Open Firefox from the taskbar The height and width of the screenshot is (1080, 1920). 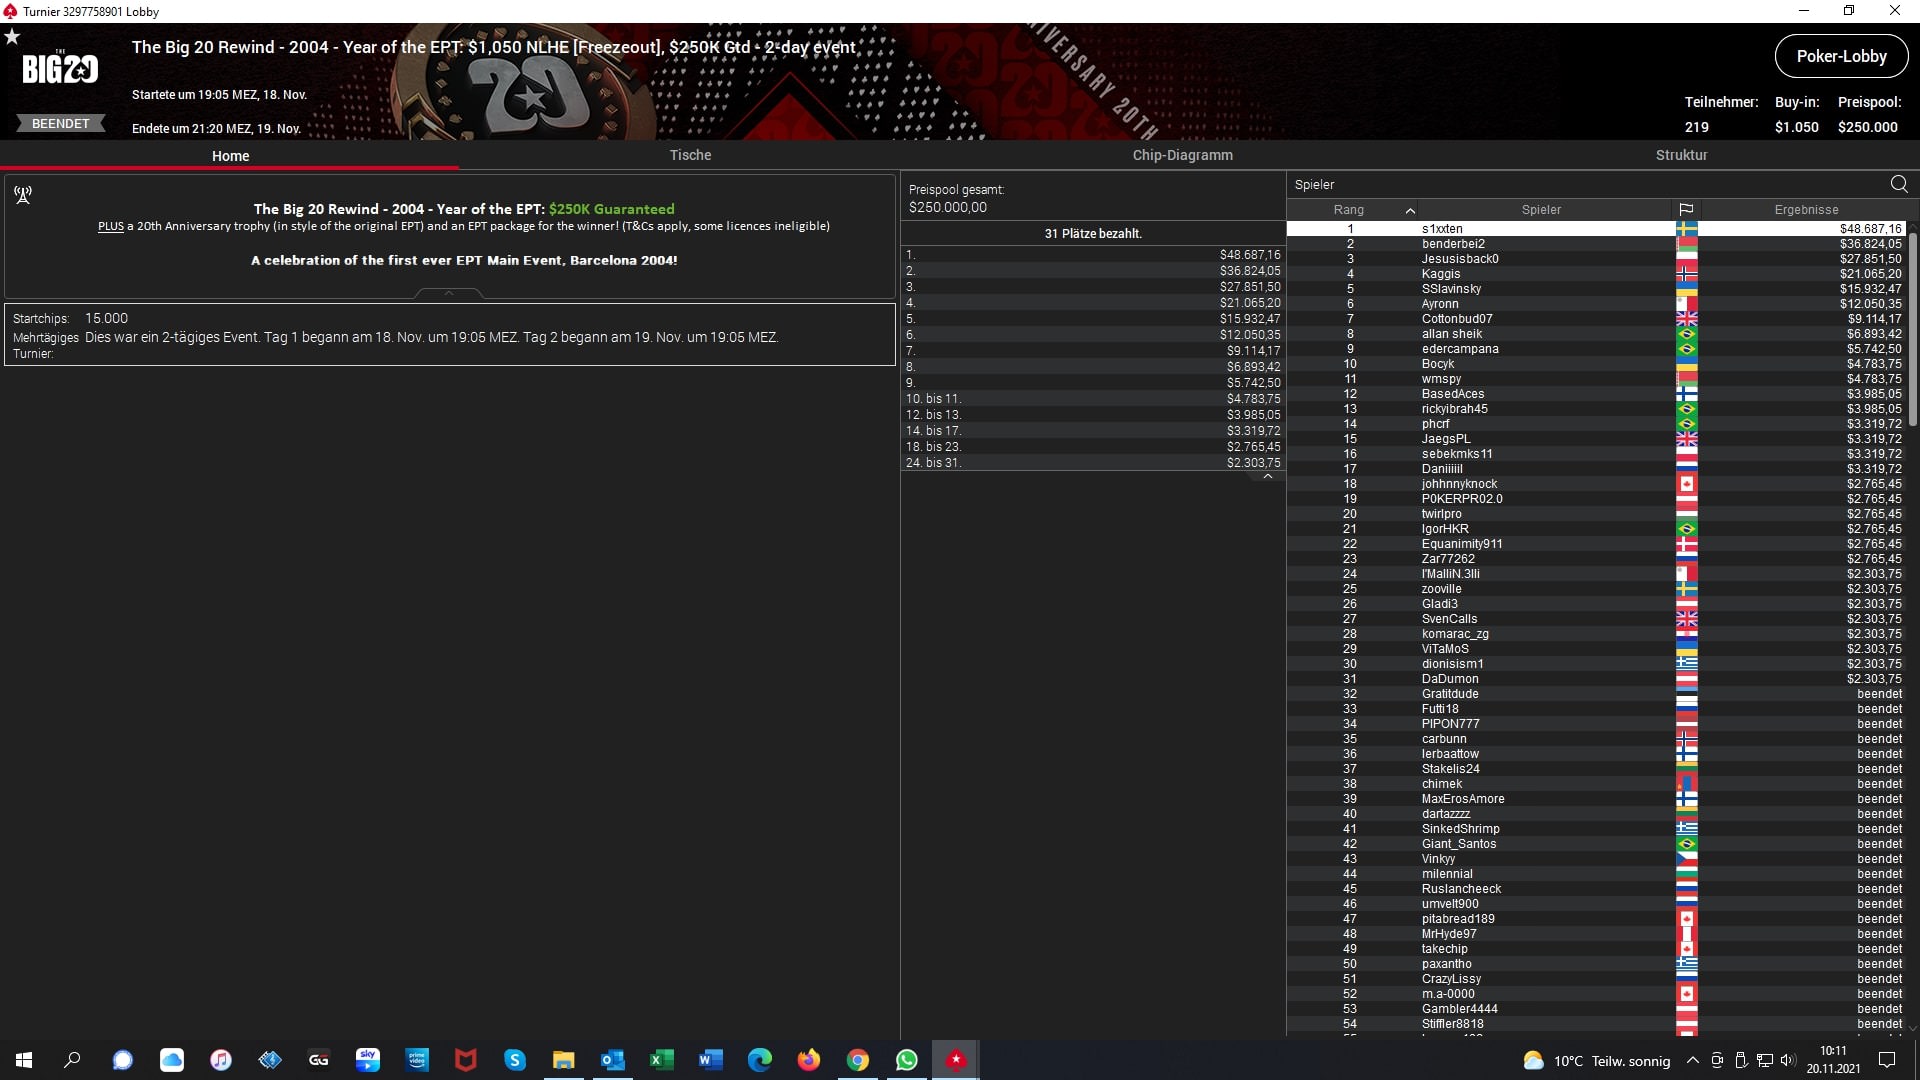point(809,1060)
